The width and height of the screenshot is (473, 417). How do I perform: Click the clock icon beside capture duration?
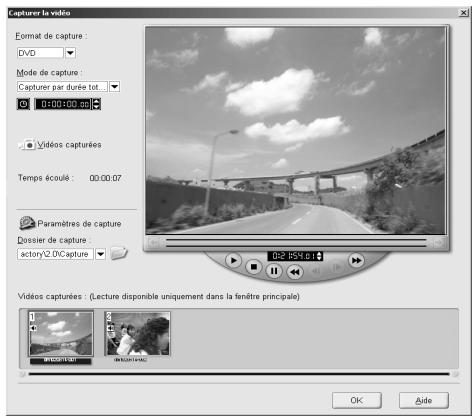tap(23, 104)
